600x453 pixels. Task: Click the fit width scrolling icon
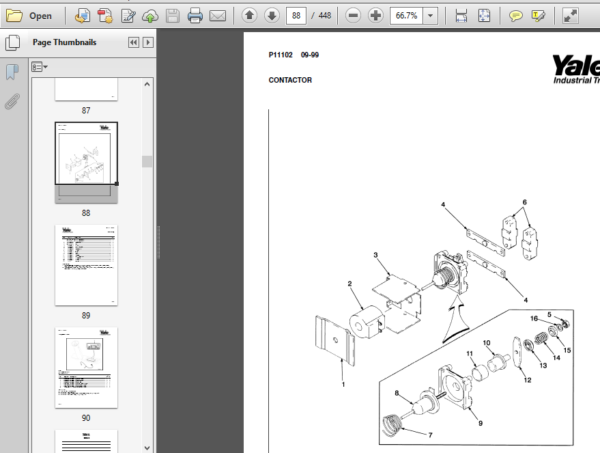pyautogui.click(x=461, y=16)
